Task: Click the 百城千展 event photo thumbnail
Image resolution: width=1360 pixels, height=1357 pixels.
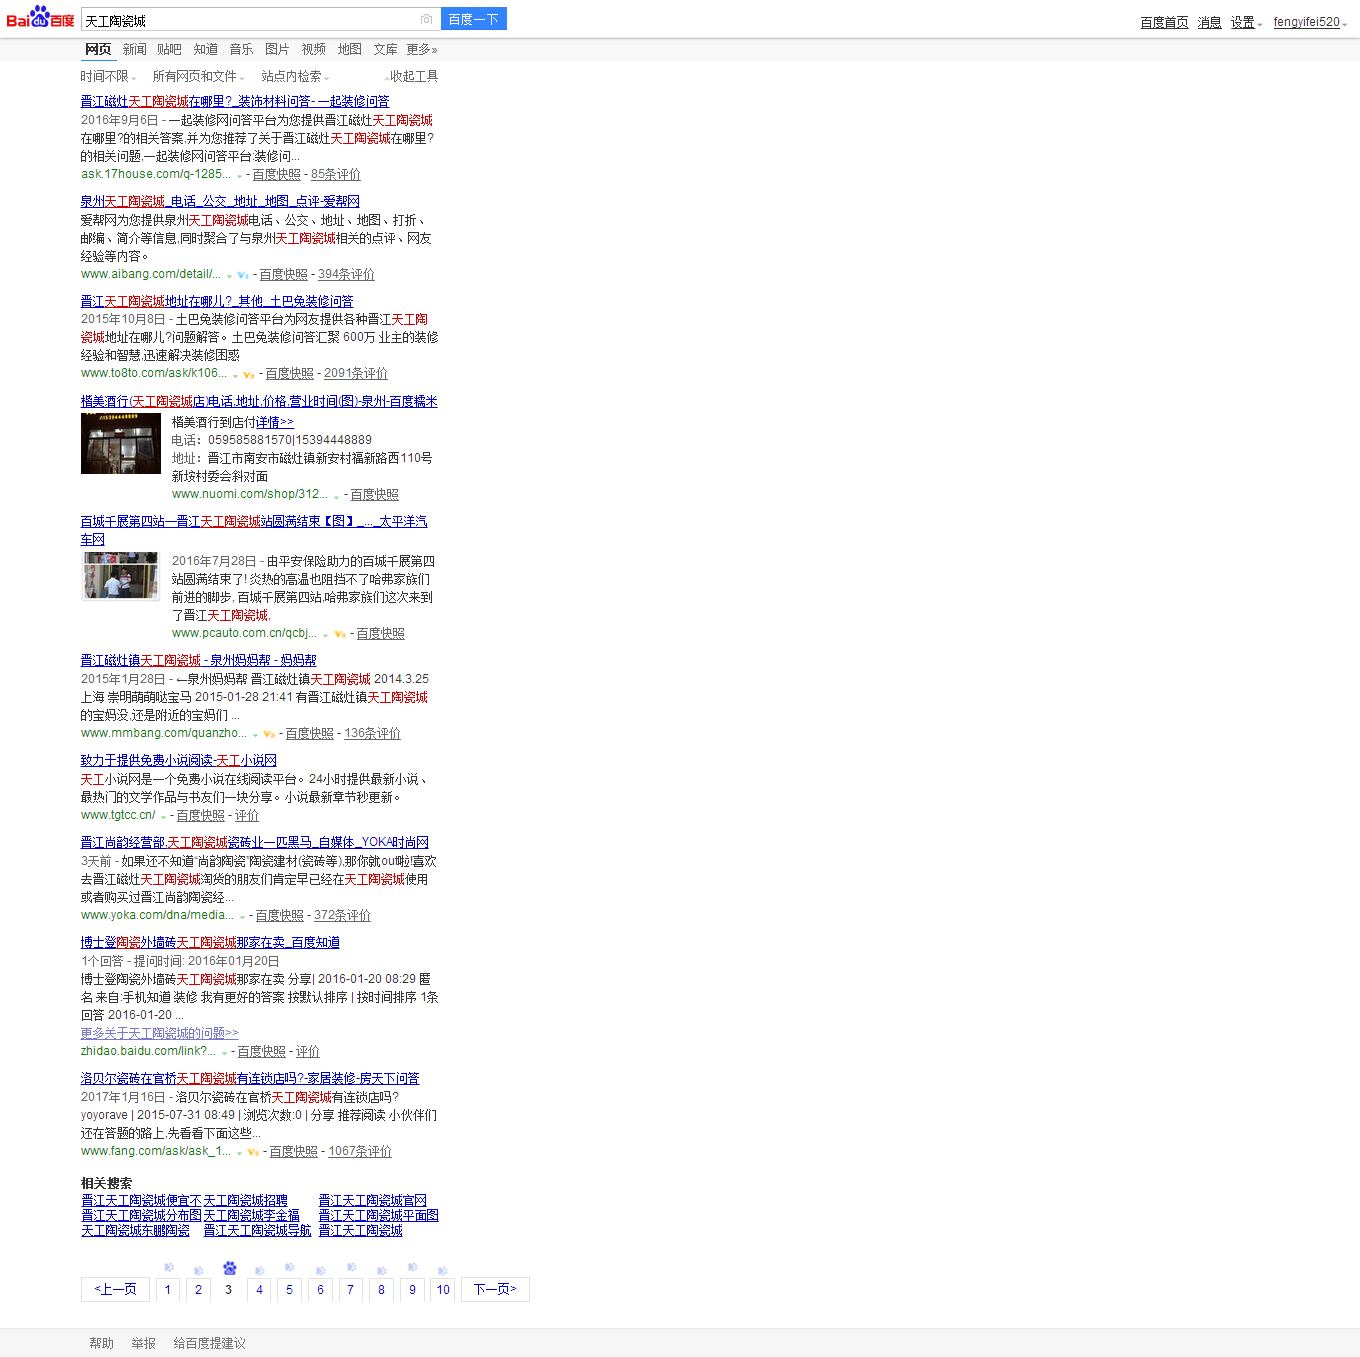Action: coord(121,576)
